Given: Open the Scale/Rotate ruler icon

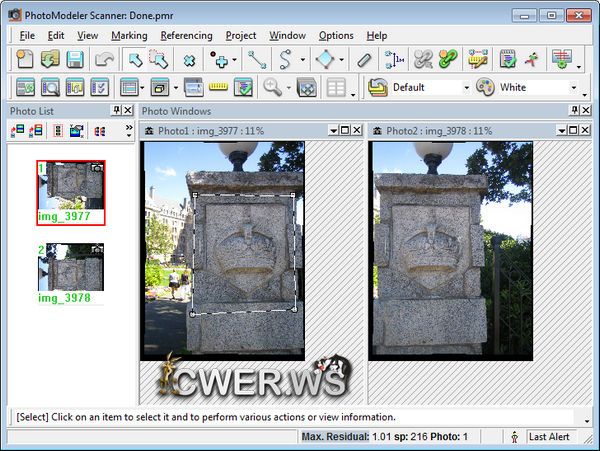Looking at the screenshot, I should (x=478, y=60).
